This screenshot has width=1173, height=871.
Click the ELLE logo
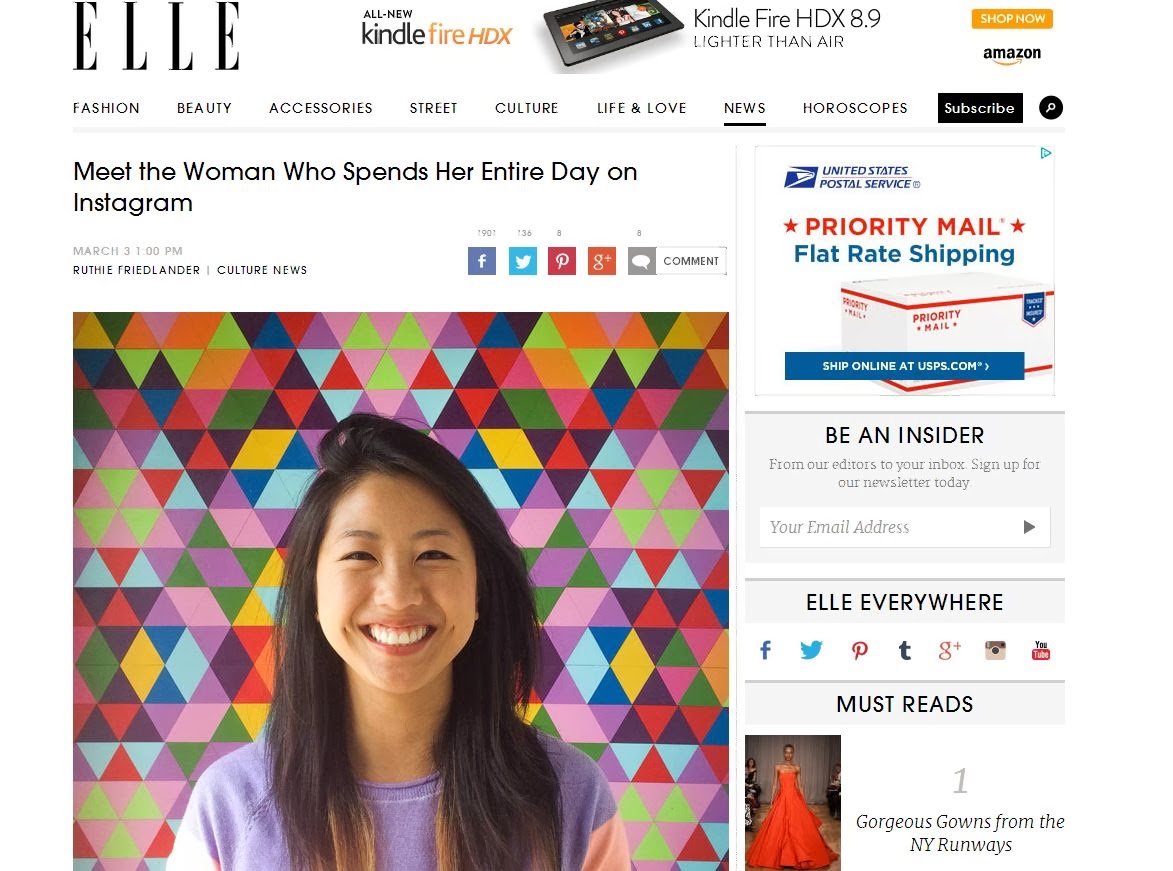pyautogui.click(x=156, y=37)
